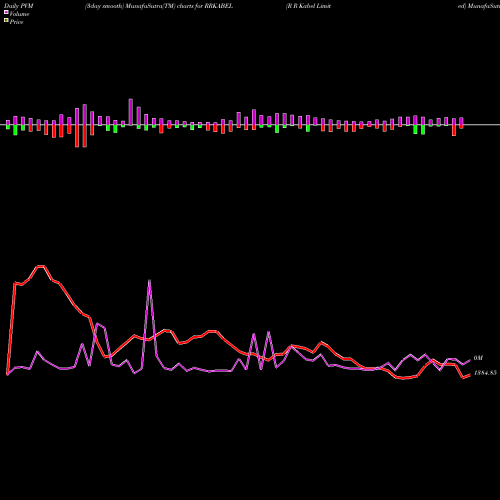This screenshot has height=500, width=500.
Task: Click the Volume legend color swatch
Action: (x=6, y=12)
